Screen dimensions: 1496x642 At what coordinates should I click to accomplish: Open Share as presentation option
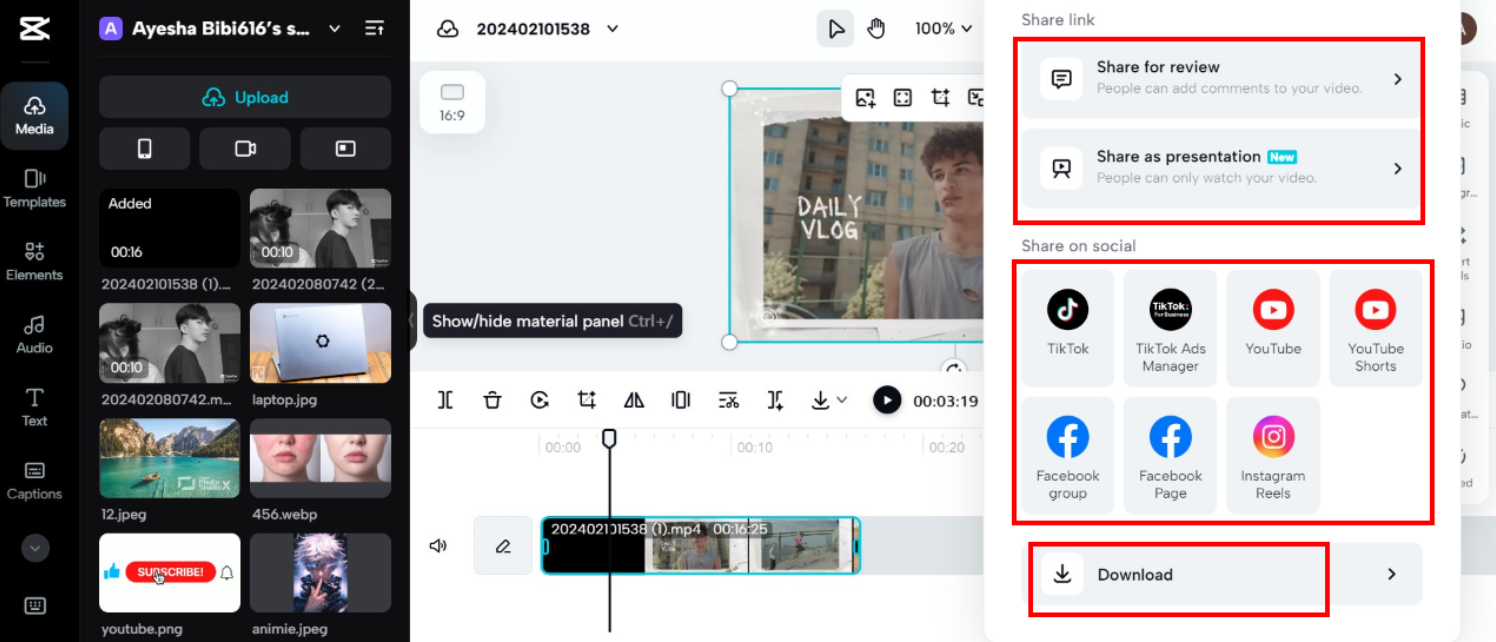(x=1221, y=168)
